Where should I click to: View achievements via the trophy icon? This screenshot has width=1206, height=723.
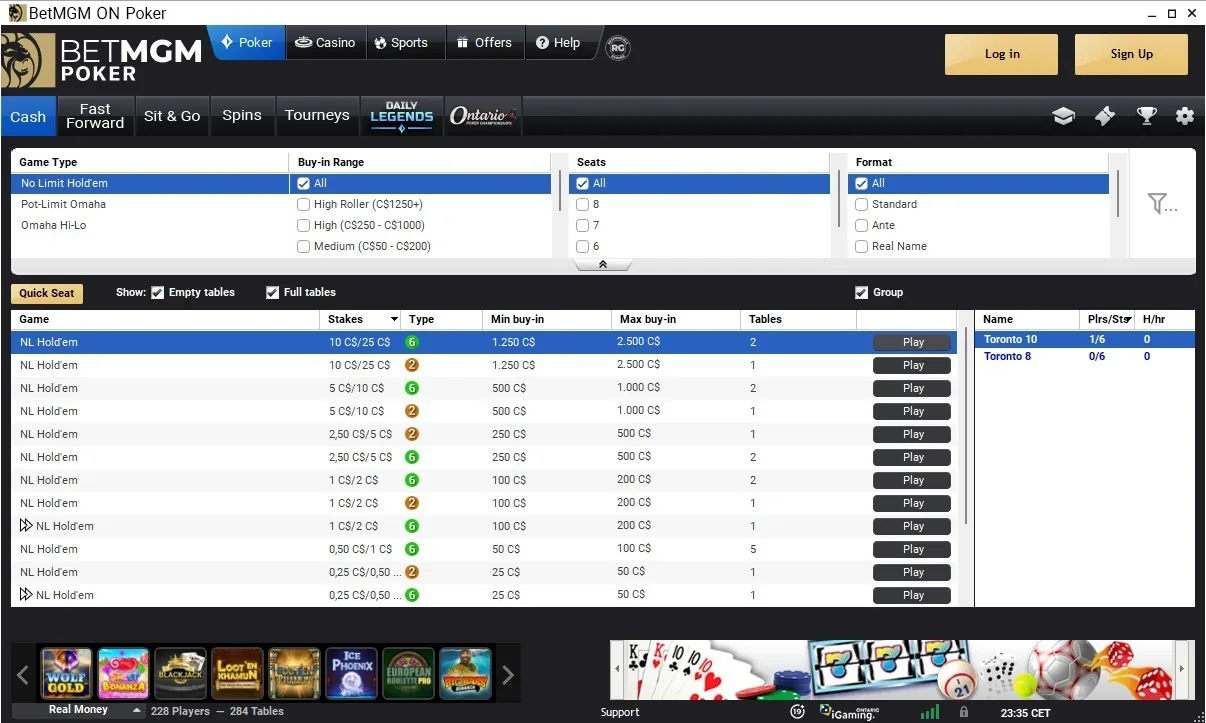1146,116
